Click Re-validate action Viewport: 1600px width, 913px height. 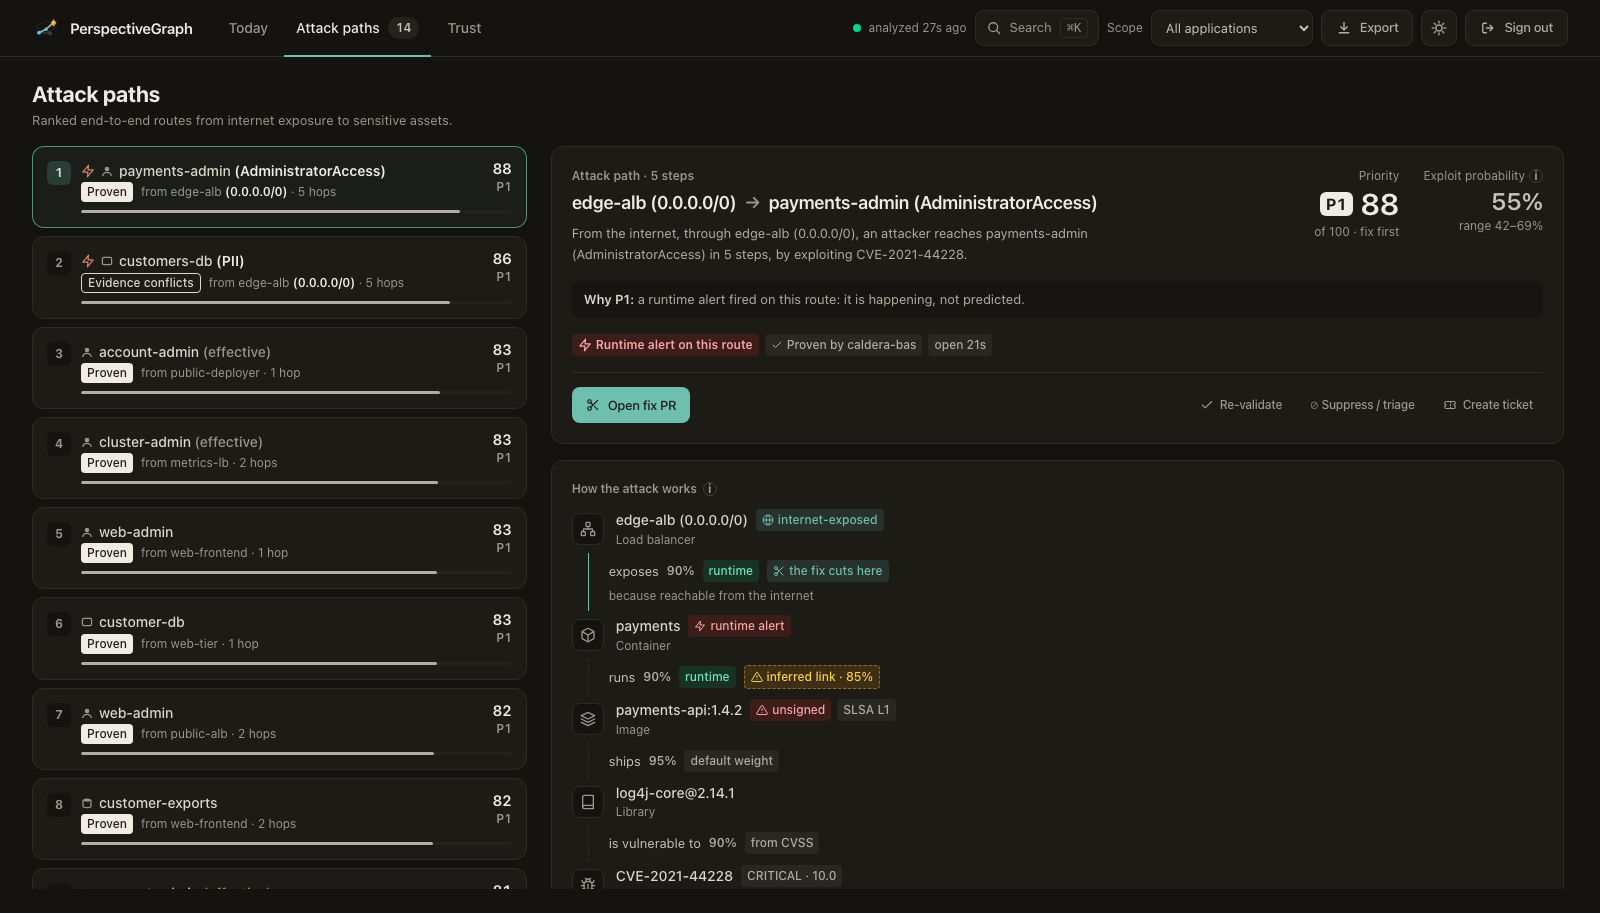click(x=1241, y=405)
